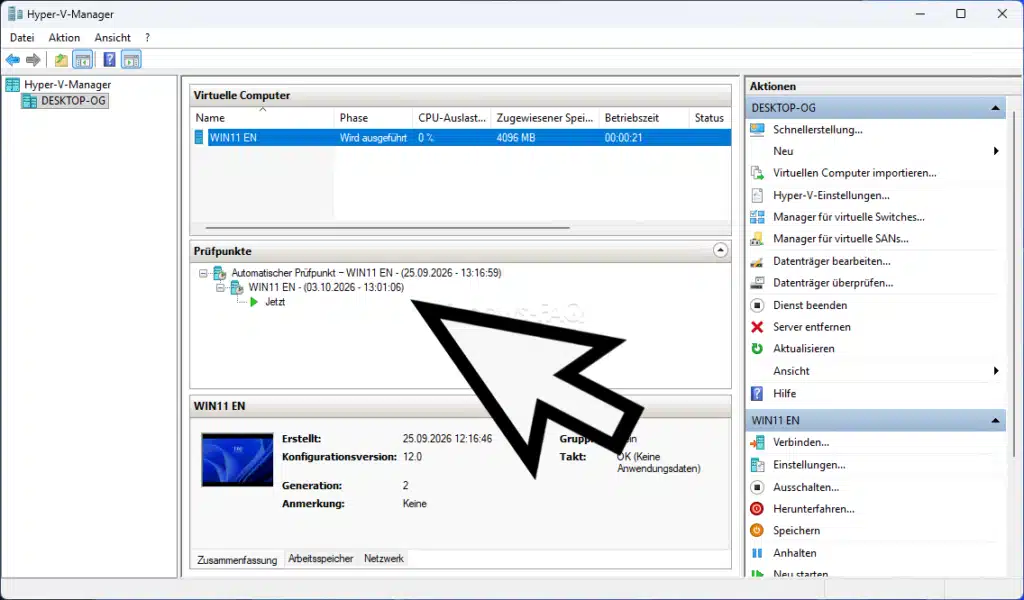Click the Forward arrow toolbar icon
The width and height of the screenshot is (1024, 600).
tap(33, 60)
